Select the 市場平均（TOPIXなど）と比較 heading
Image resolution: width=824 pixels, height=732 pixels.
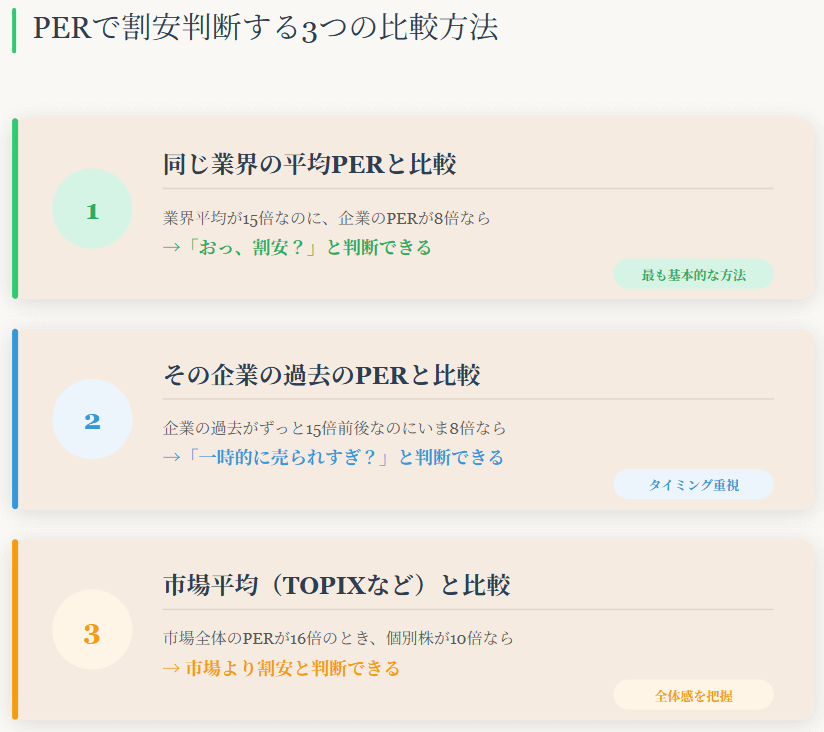(x=336, y=585)
